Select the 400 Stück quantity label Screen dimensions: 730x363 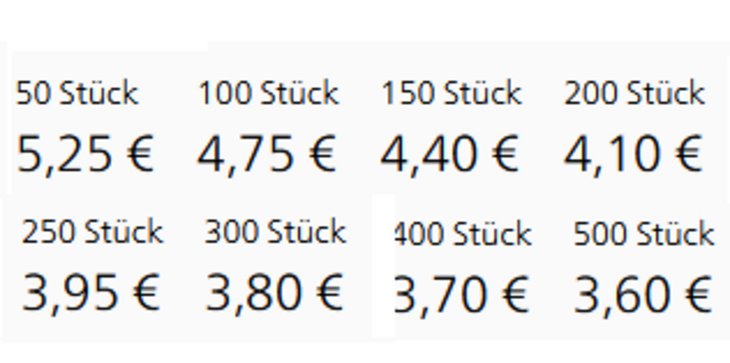coord(462,234)
